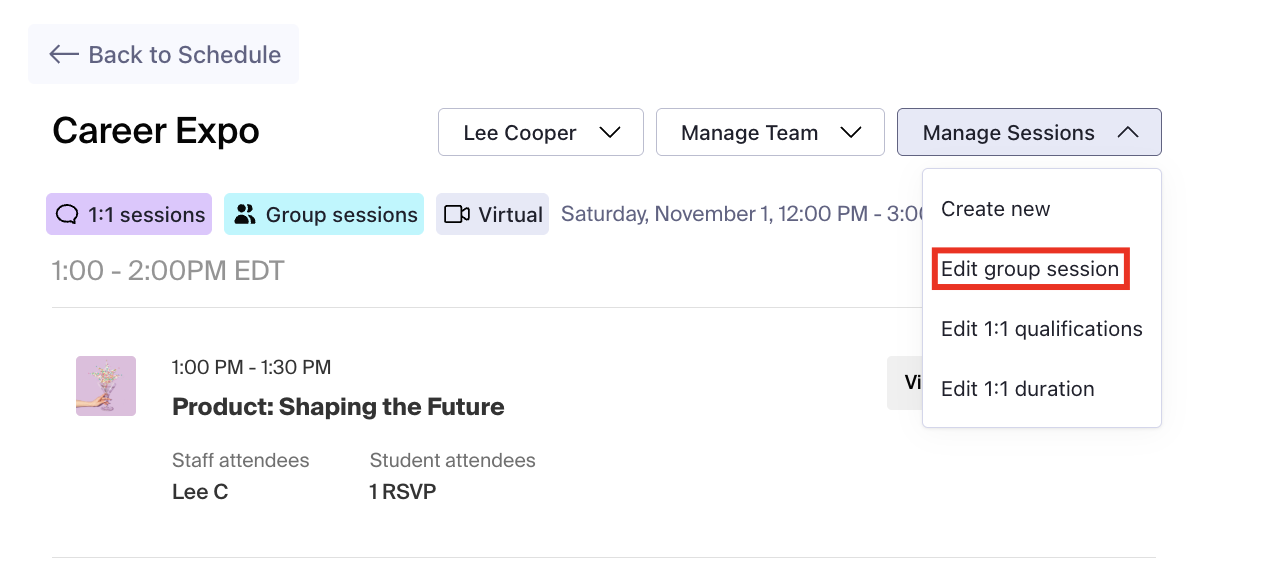Open the Lee Cooper dropdown
Screen dimensions: 1272x580
(x=540, y=133)
